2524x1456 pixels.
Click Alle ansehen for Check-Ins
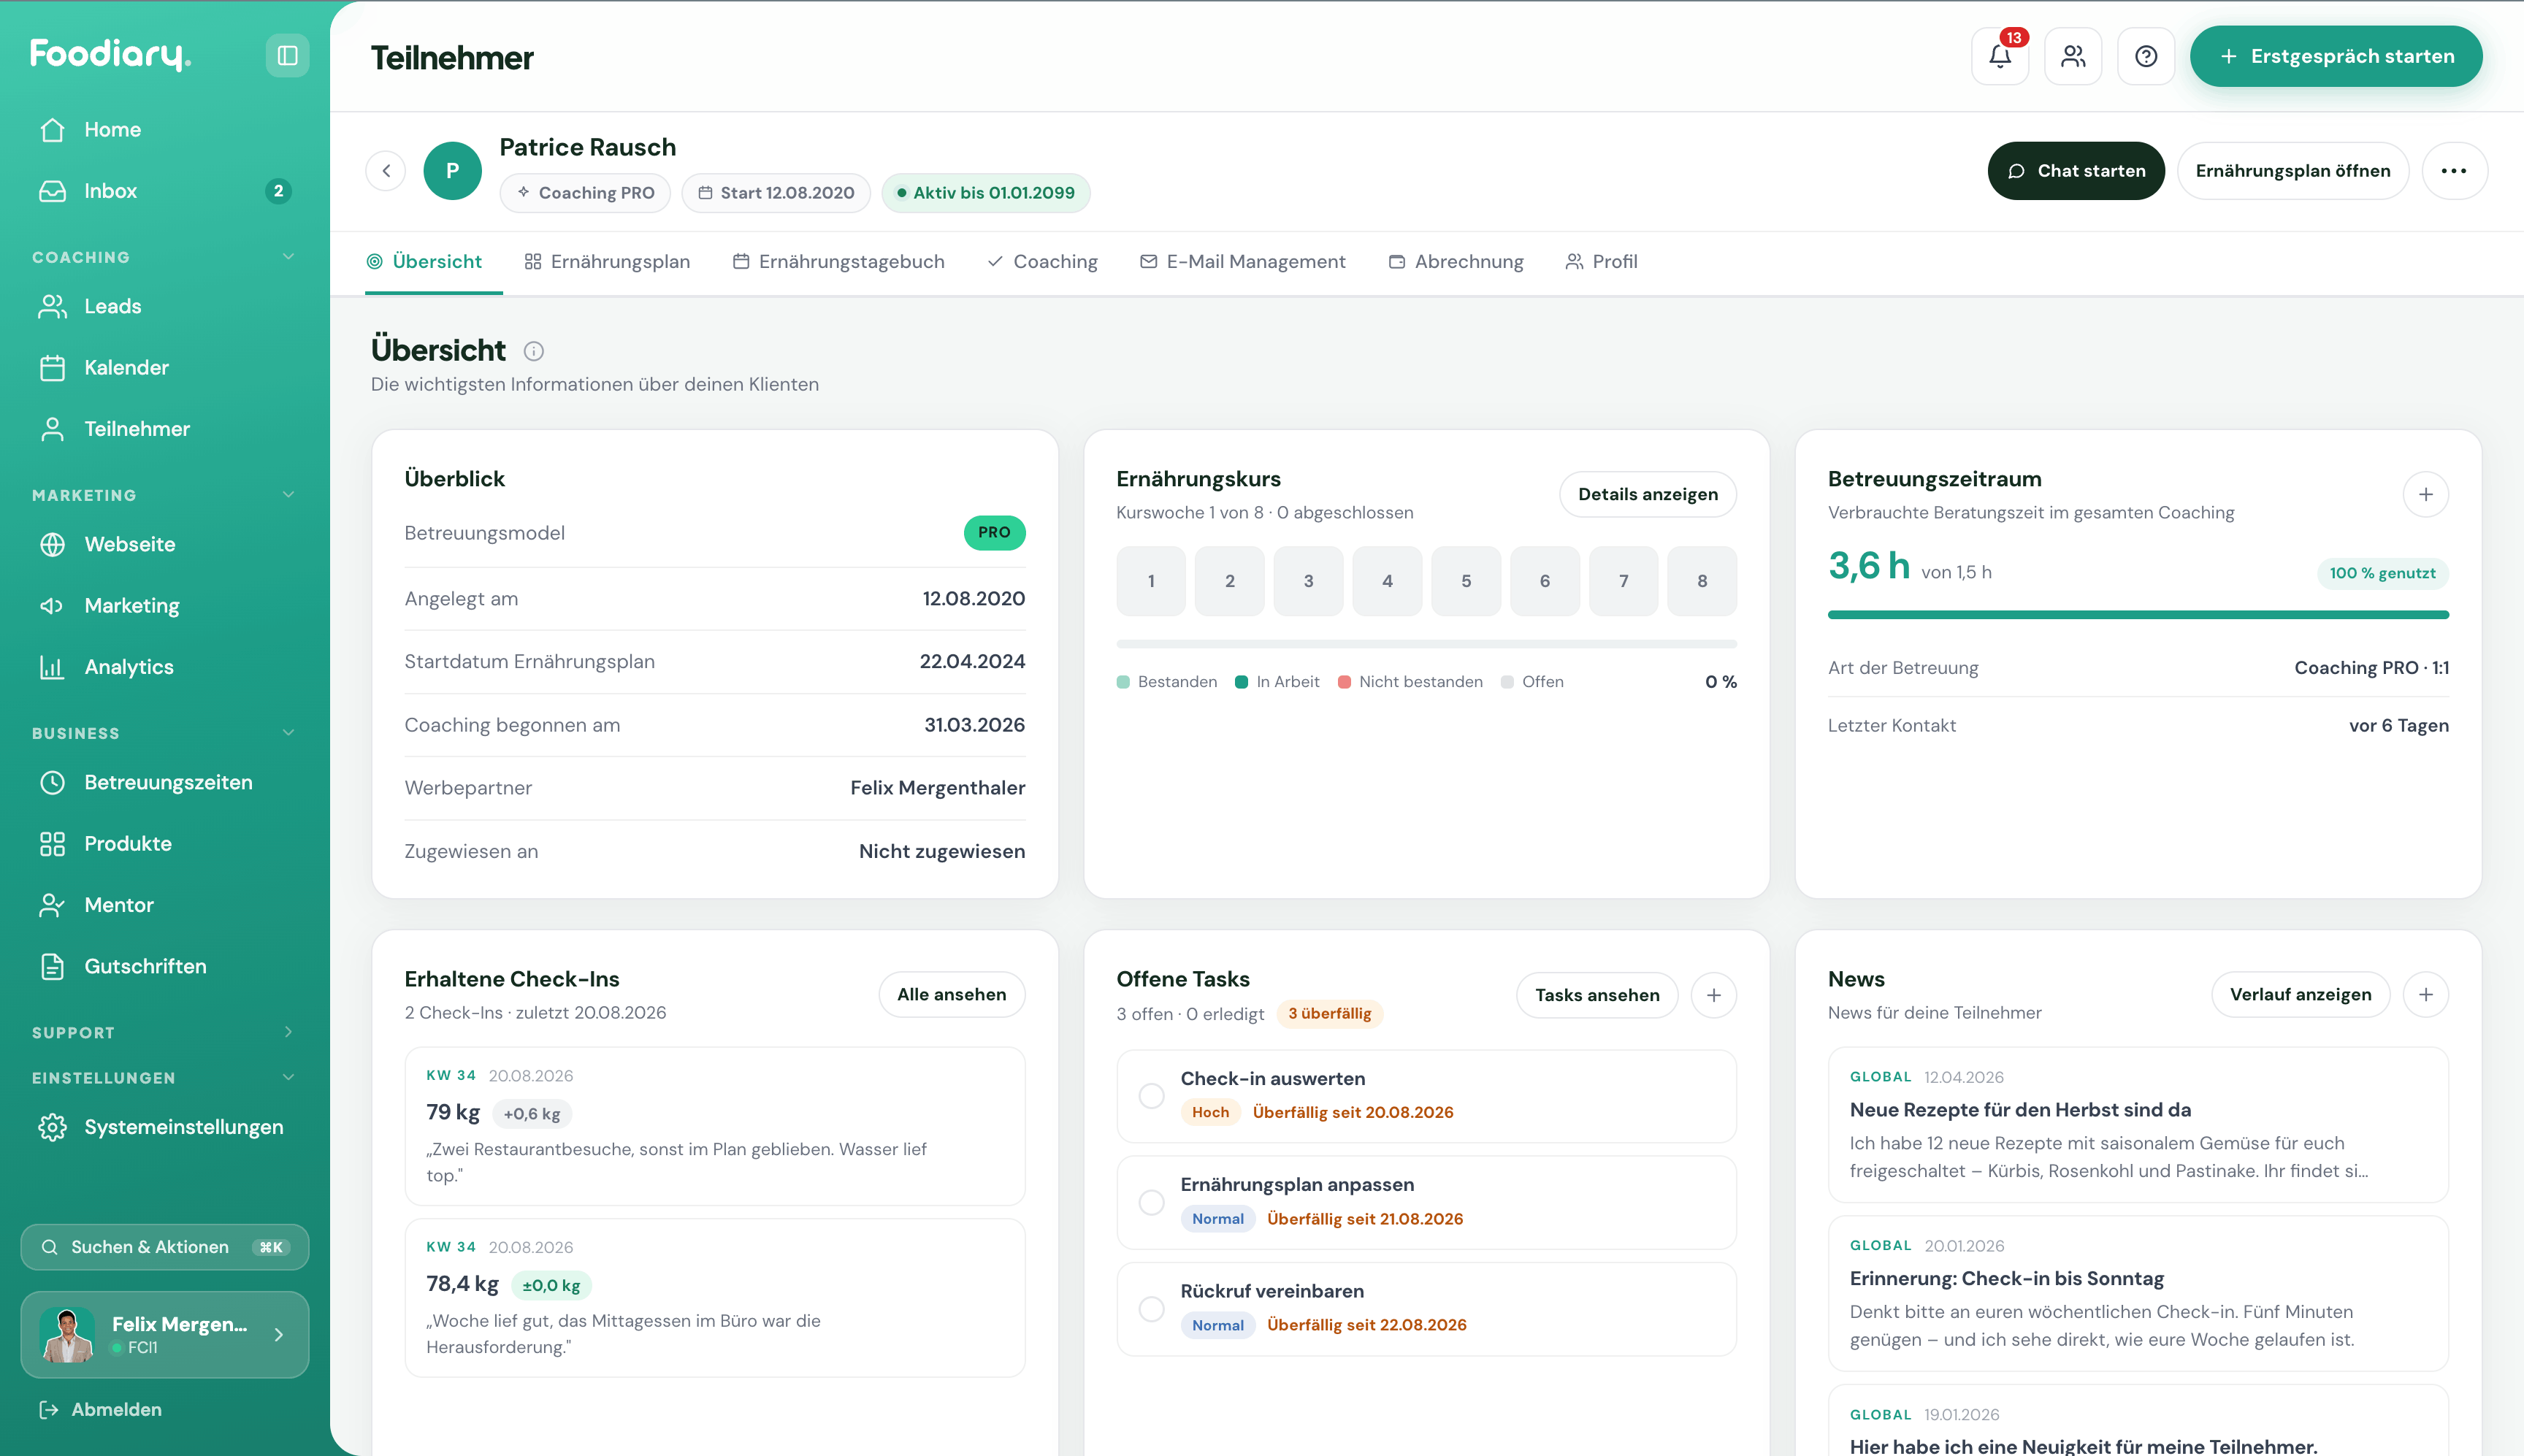coord(952,994)
